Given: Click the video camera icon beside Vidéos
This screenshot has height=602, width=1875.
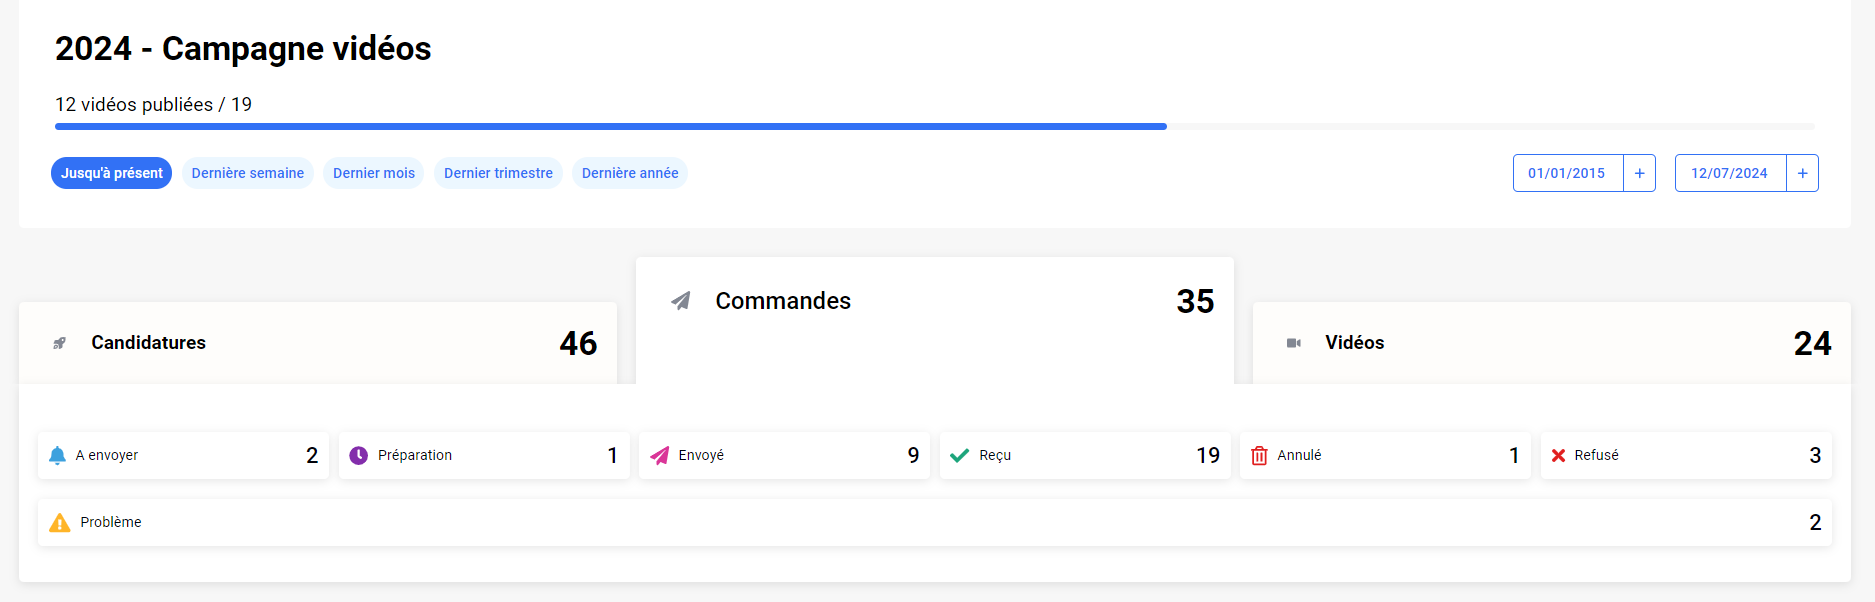Looking at the screenshot, I should (x=1293, y=343).
